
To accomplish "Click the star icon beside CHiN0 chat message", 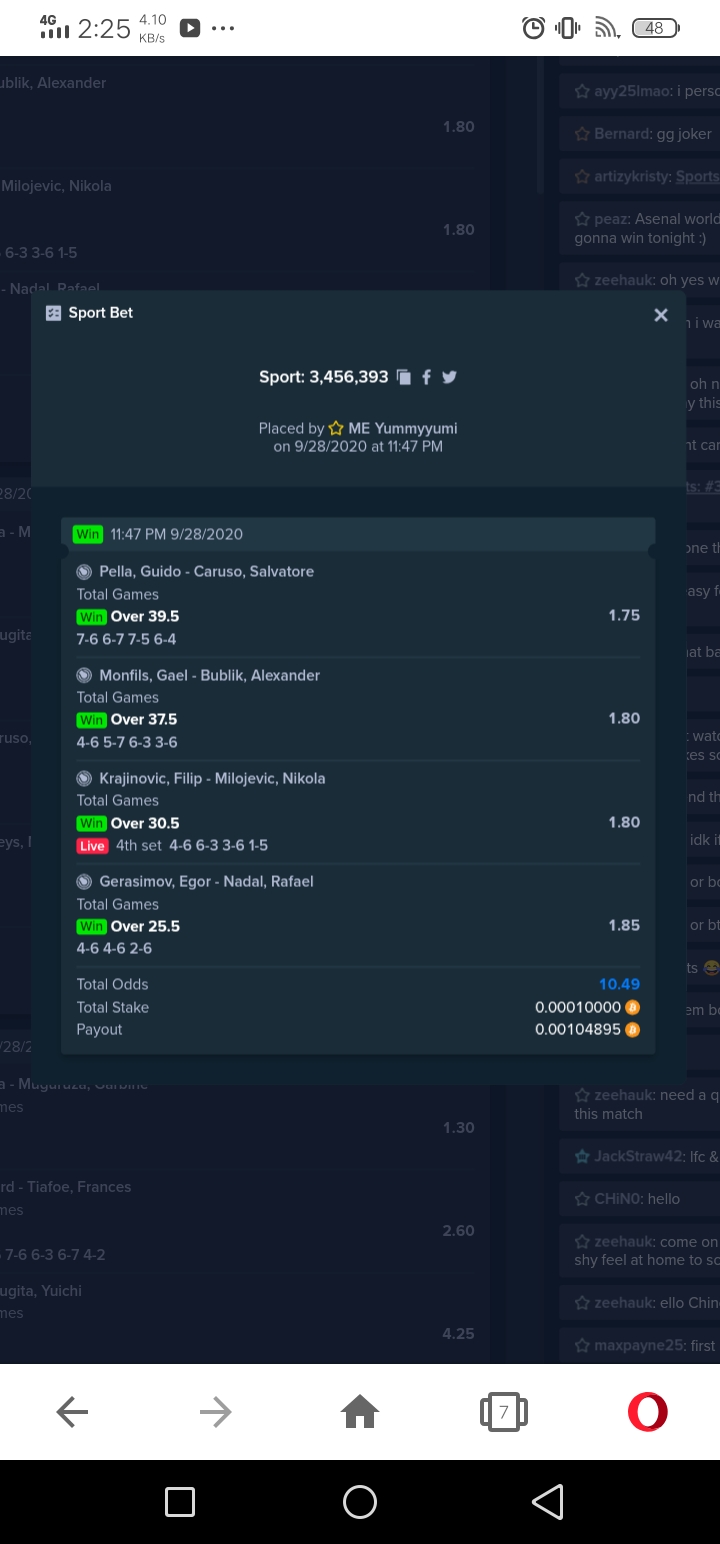I will click(582, 1199).
